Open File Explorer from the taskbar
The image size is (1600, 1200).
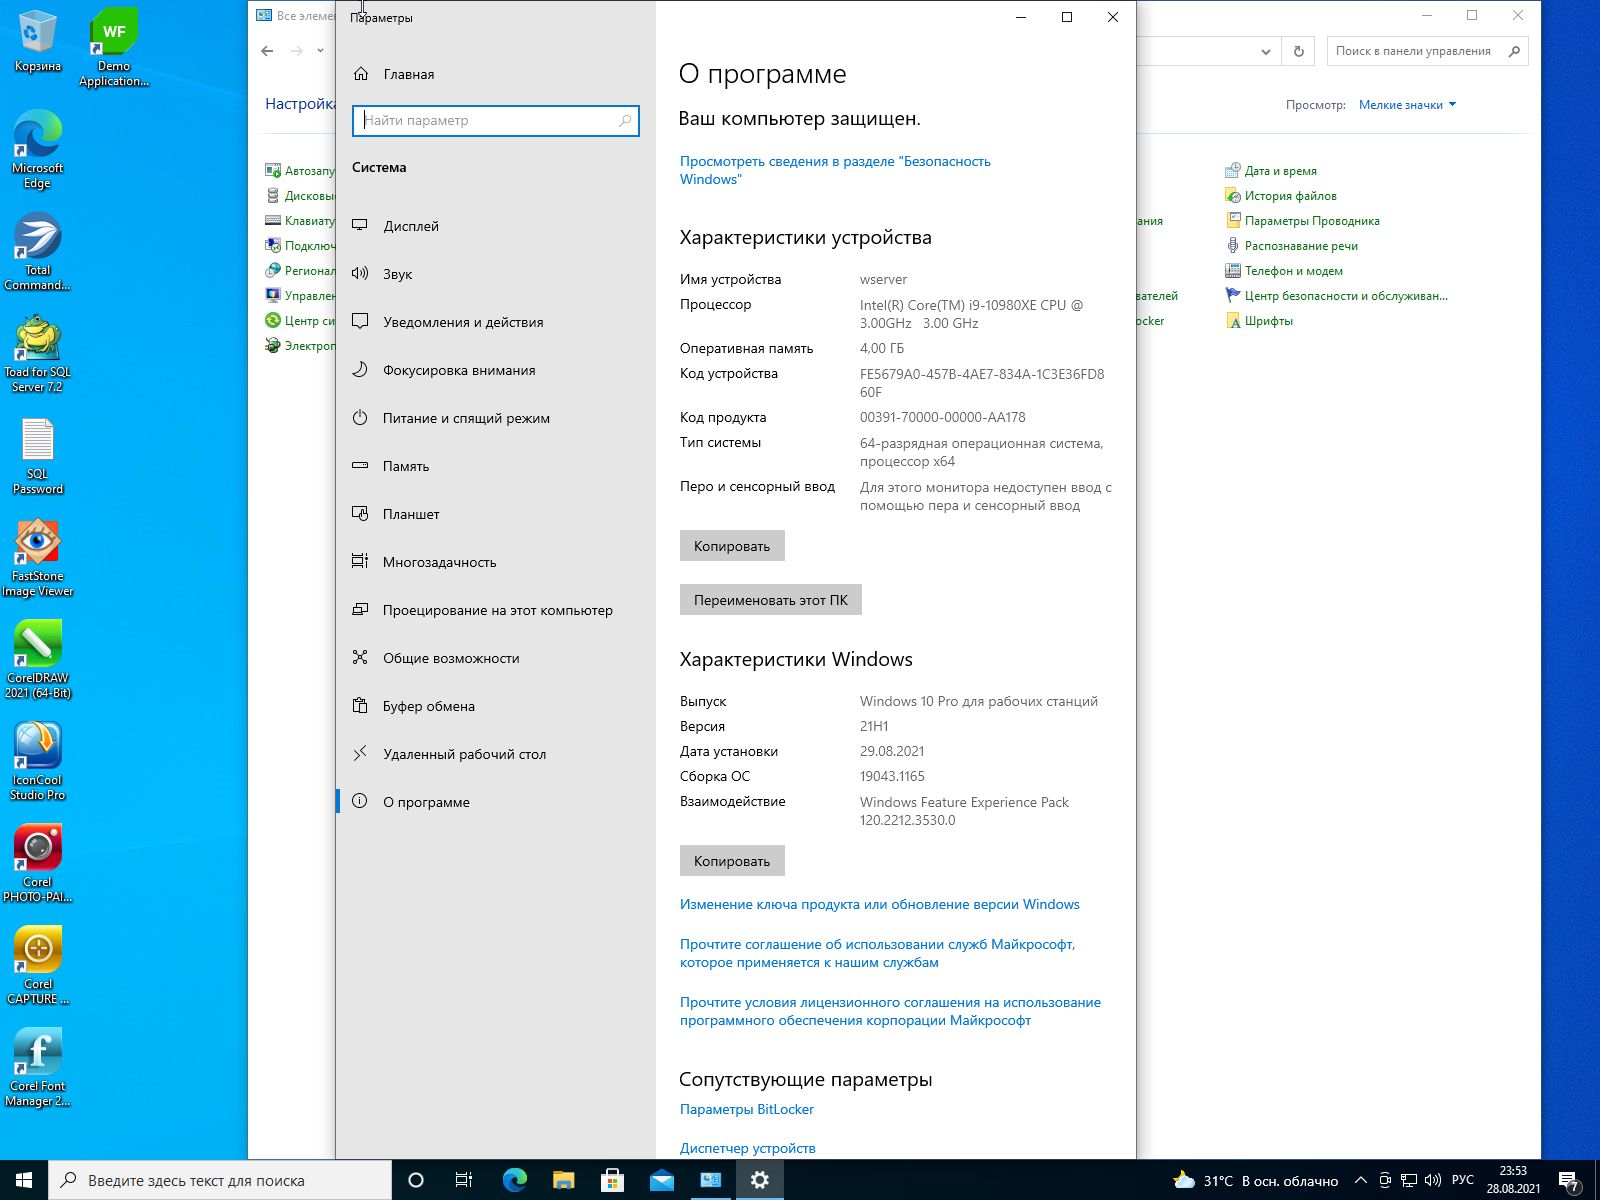coord(564,1180)
